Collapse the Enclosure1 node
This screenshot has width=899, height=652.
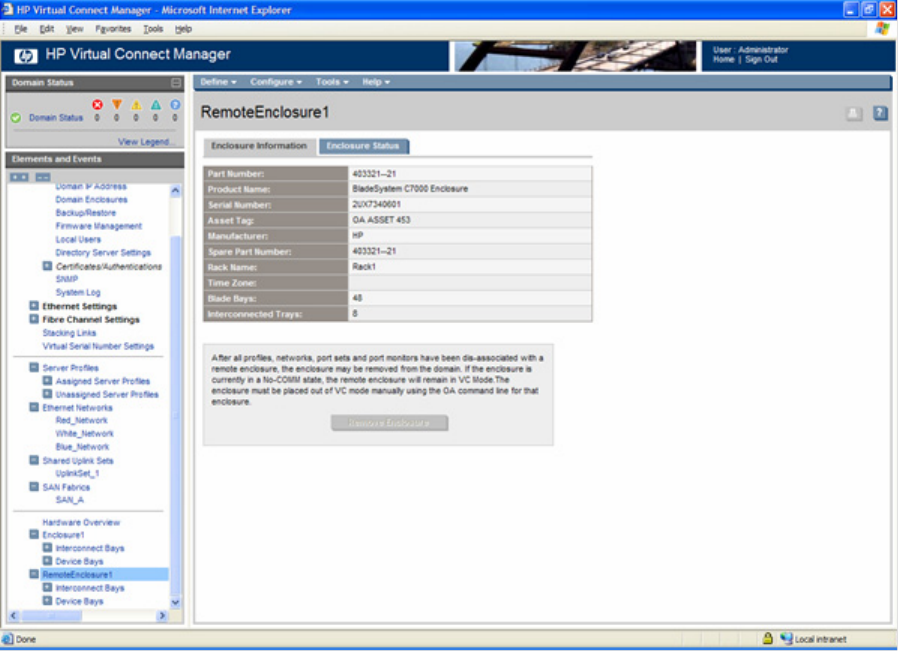[34, 534]
